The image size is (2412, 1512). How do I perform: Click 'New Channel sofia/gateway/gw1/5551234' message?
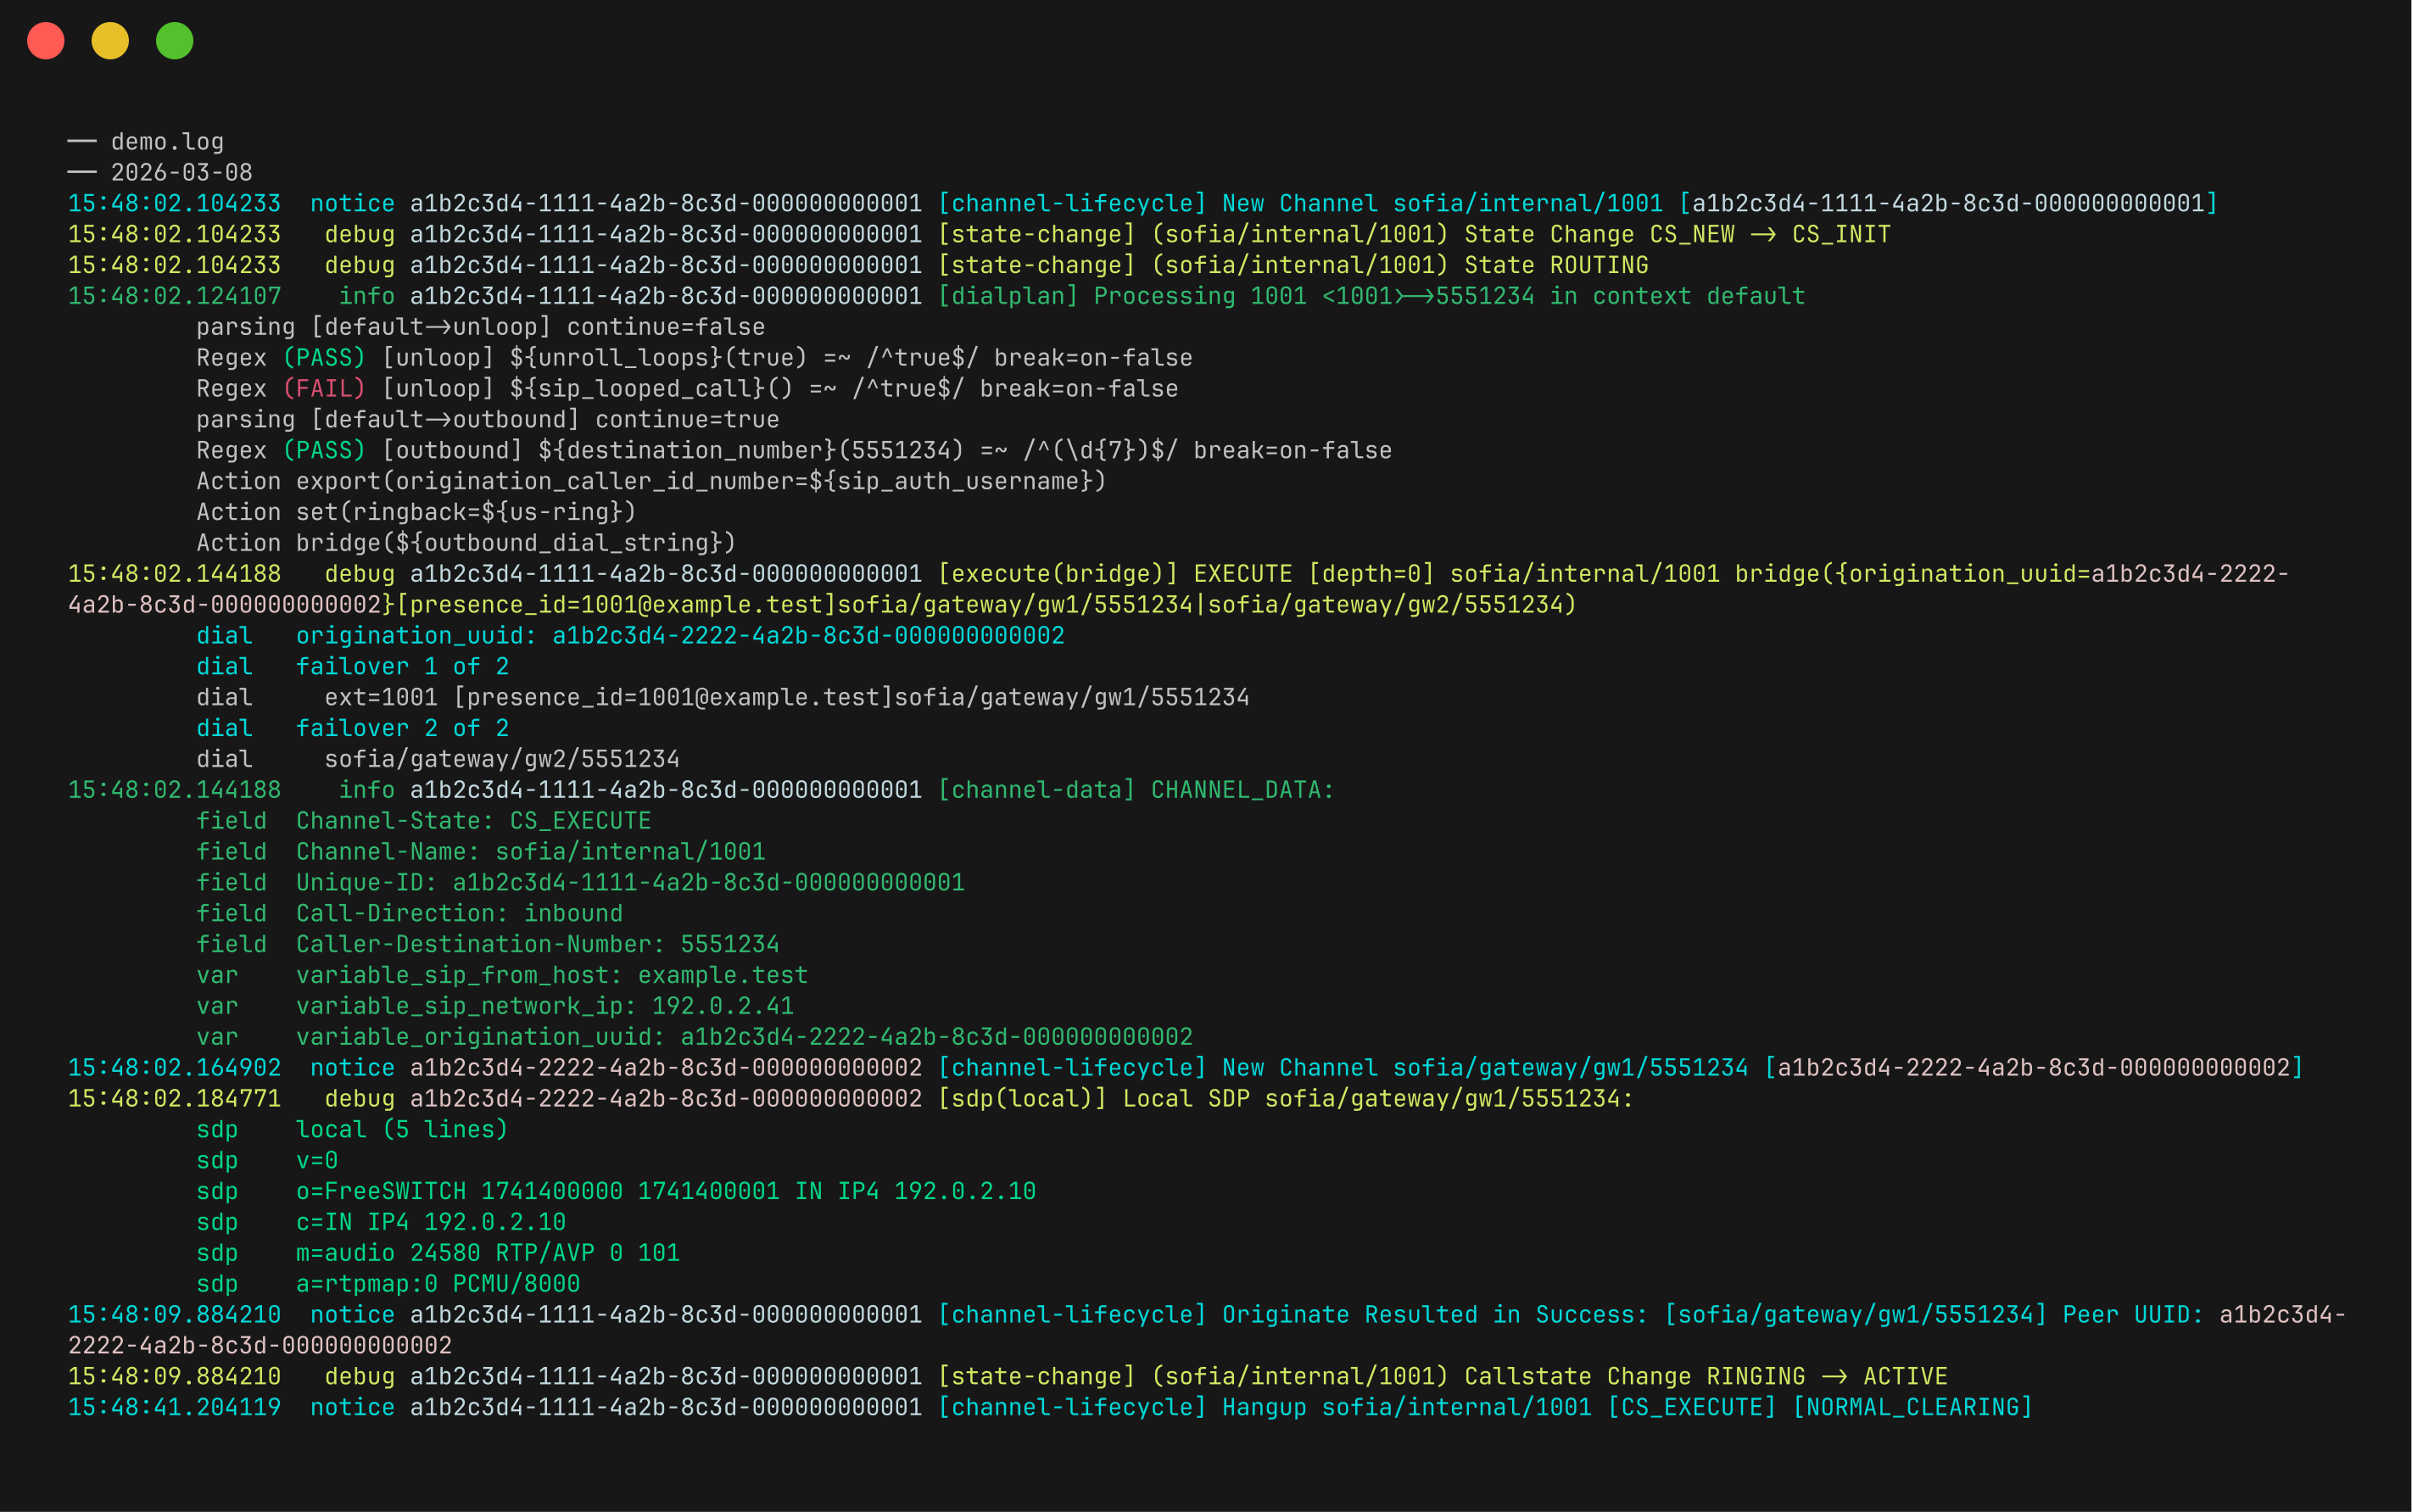[1485, 1068]
